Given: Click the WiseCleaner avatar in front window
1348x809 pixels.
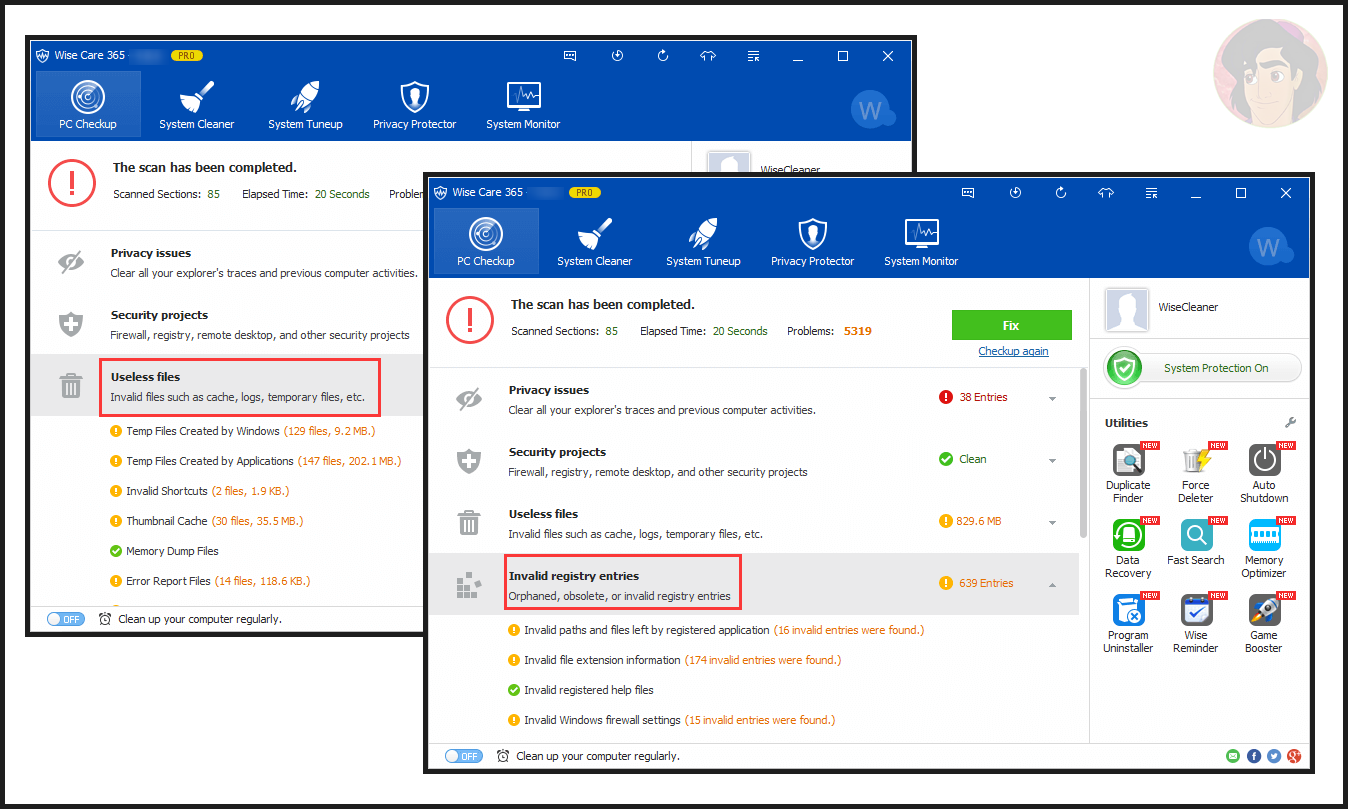Looking at the screenshot, I should (x=1126, y=310).
